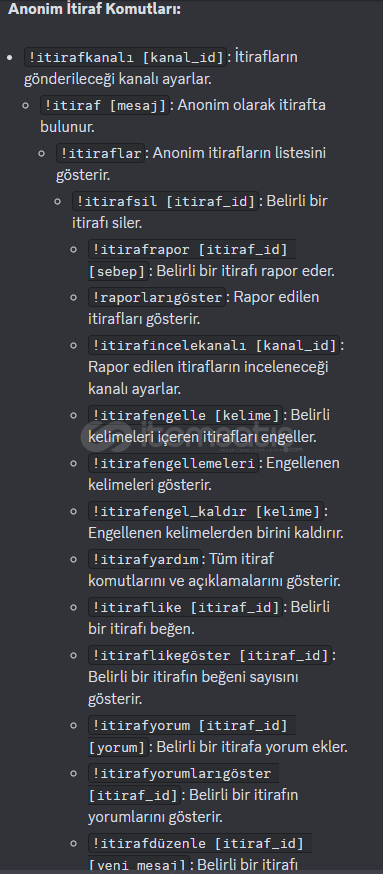Select the !itirafyorumlarıgöster command code
The image size is (383, 874).
pyautogui.click(x=183, y=773)
